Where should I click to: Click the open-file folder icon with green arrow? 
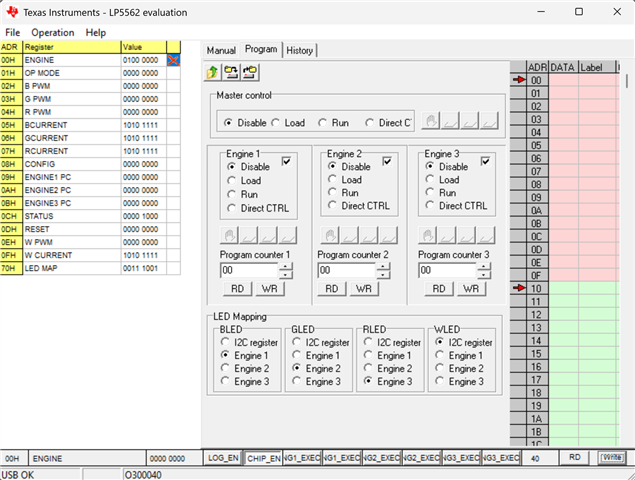[x=212, y=72]
